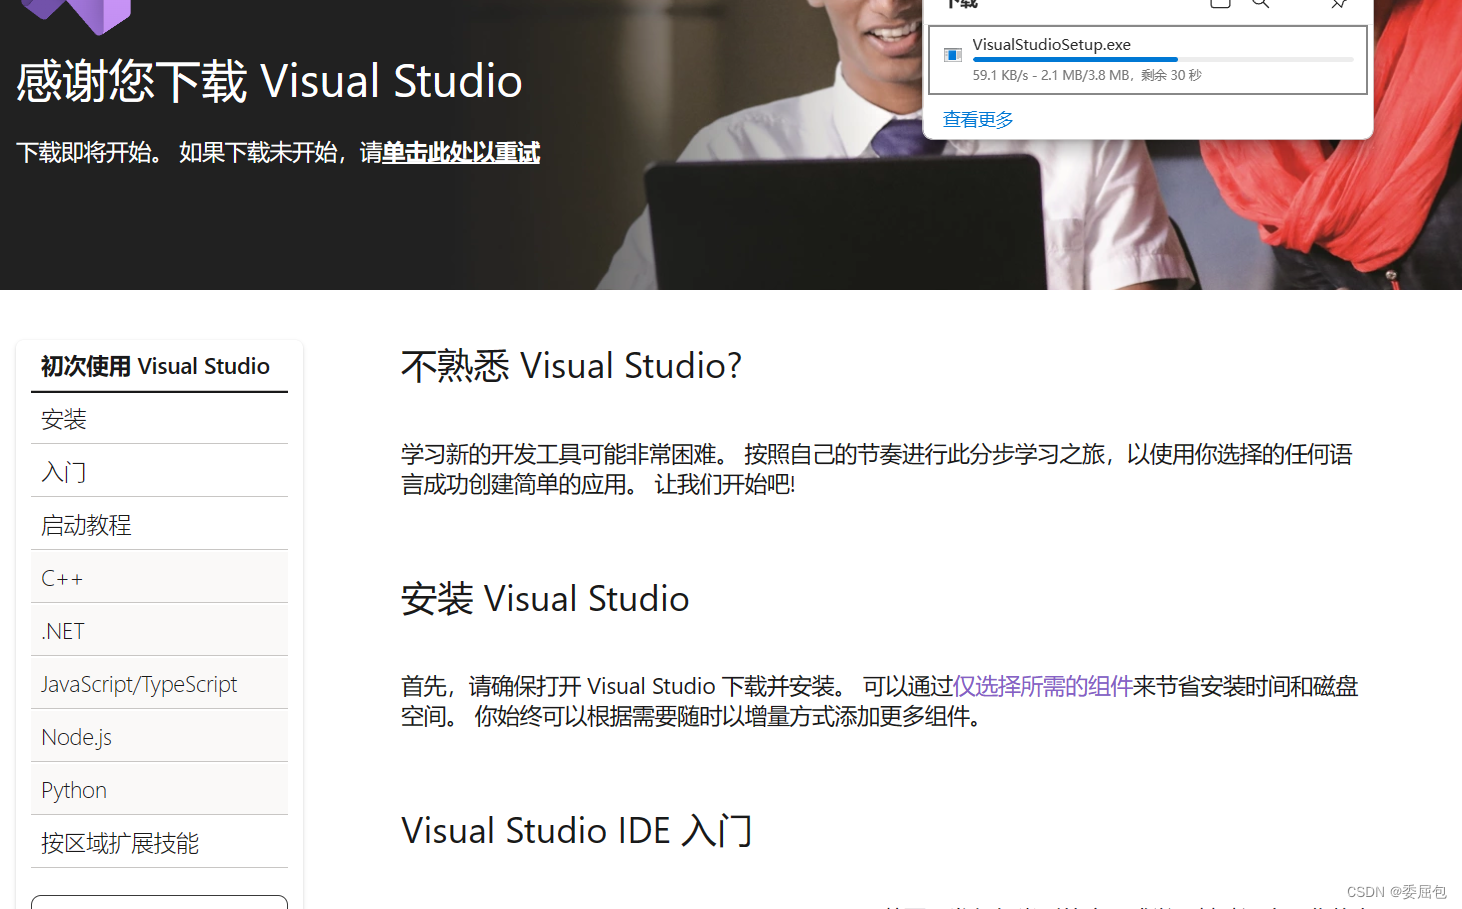1462x909 pixels.
Task: Open the Node.js sidebar section
Action: (76, 736)
